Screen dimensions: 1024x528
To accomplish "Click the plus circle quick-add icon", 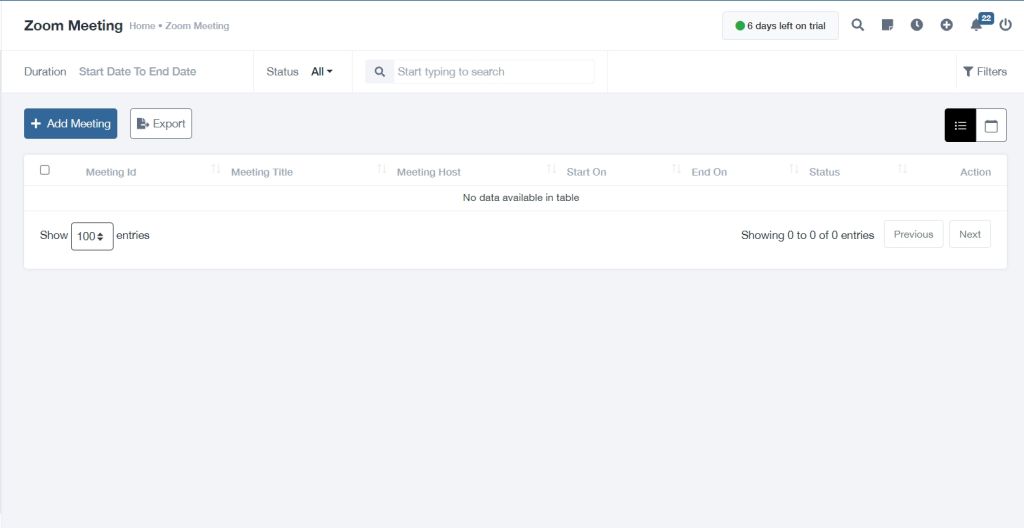I will click(946, 25).
